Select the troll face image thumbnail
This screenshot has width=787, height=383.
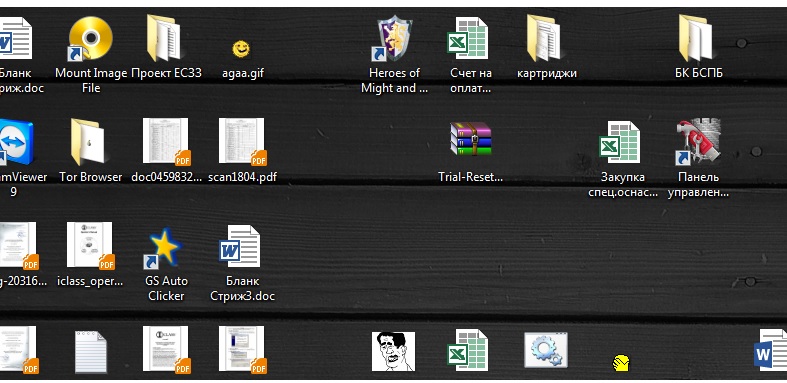(394, 351)
